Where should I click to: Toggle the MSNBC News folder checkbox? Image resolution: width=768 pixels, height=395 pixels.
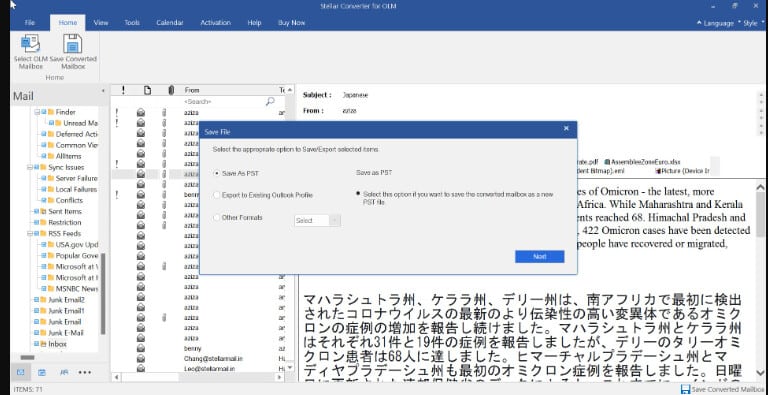tap(43, 289)
